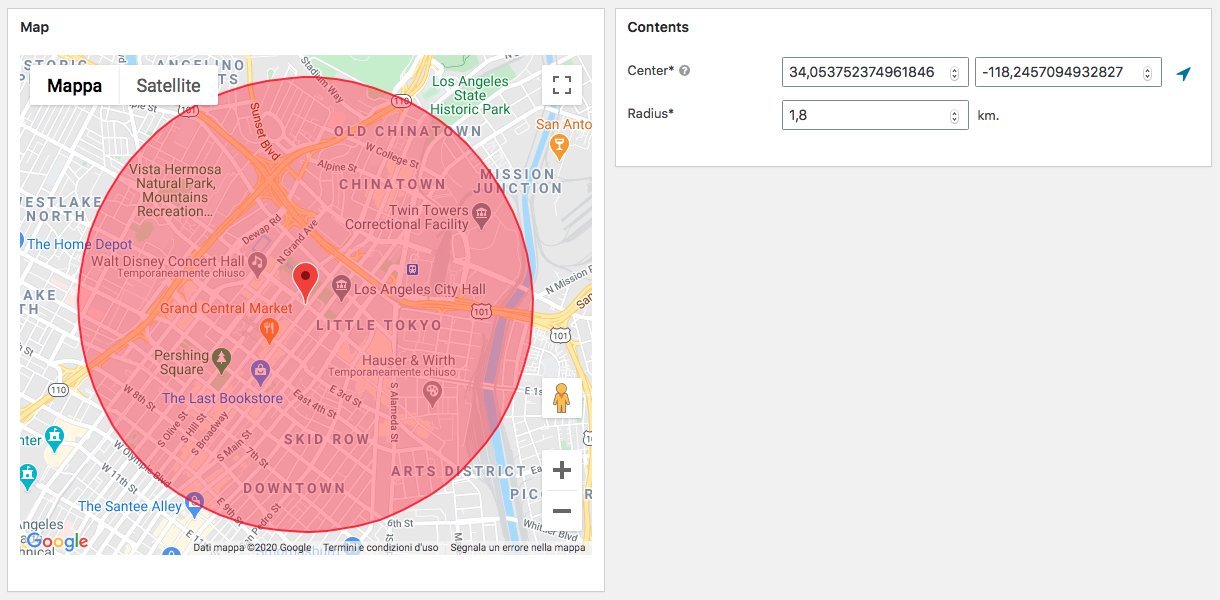This screenshot has width=1220, height=600.
Task: Adjust radius using its stepper arrows
Action: click(x=954, y=115)
